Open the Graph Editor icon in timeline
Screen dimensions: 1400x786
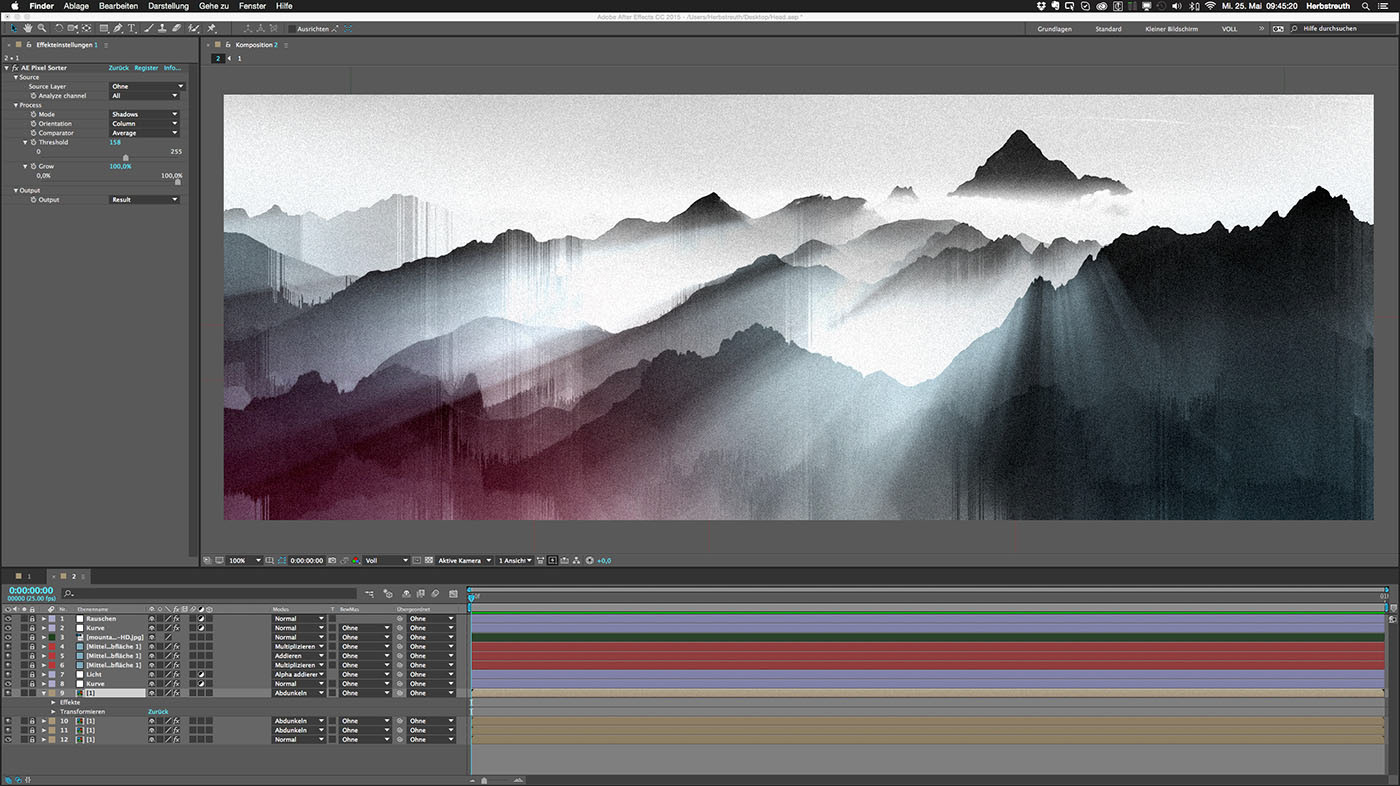(453, 593)
